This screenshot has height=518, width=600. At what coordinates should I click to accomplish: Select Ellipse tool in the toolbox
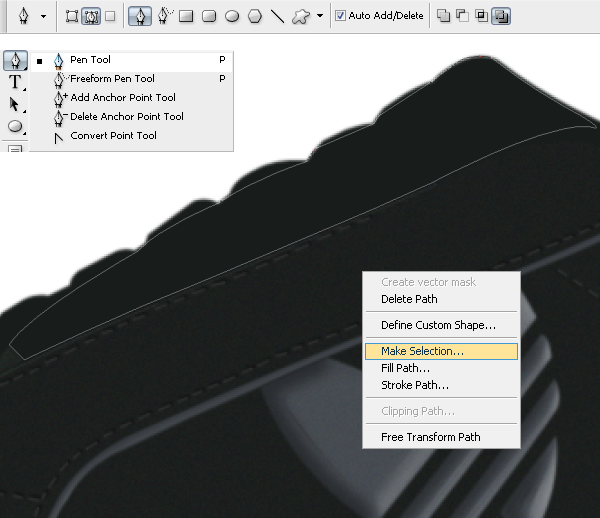[15, 126]
